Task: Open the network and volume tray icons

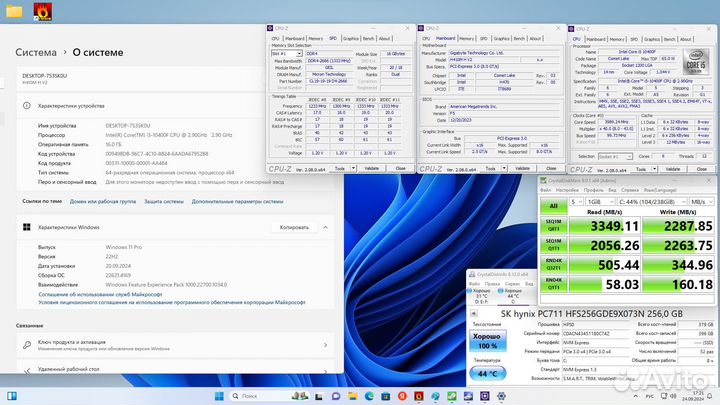Action: 669,396
